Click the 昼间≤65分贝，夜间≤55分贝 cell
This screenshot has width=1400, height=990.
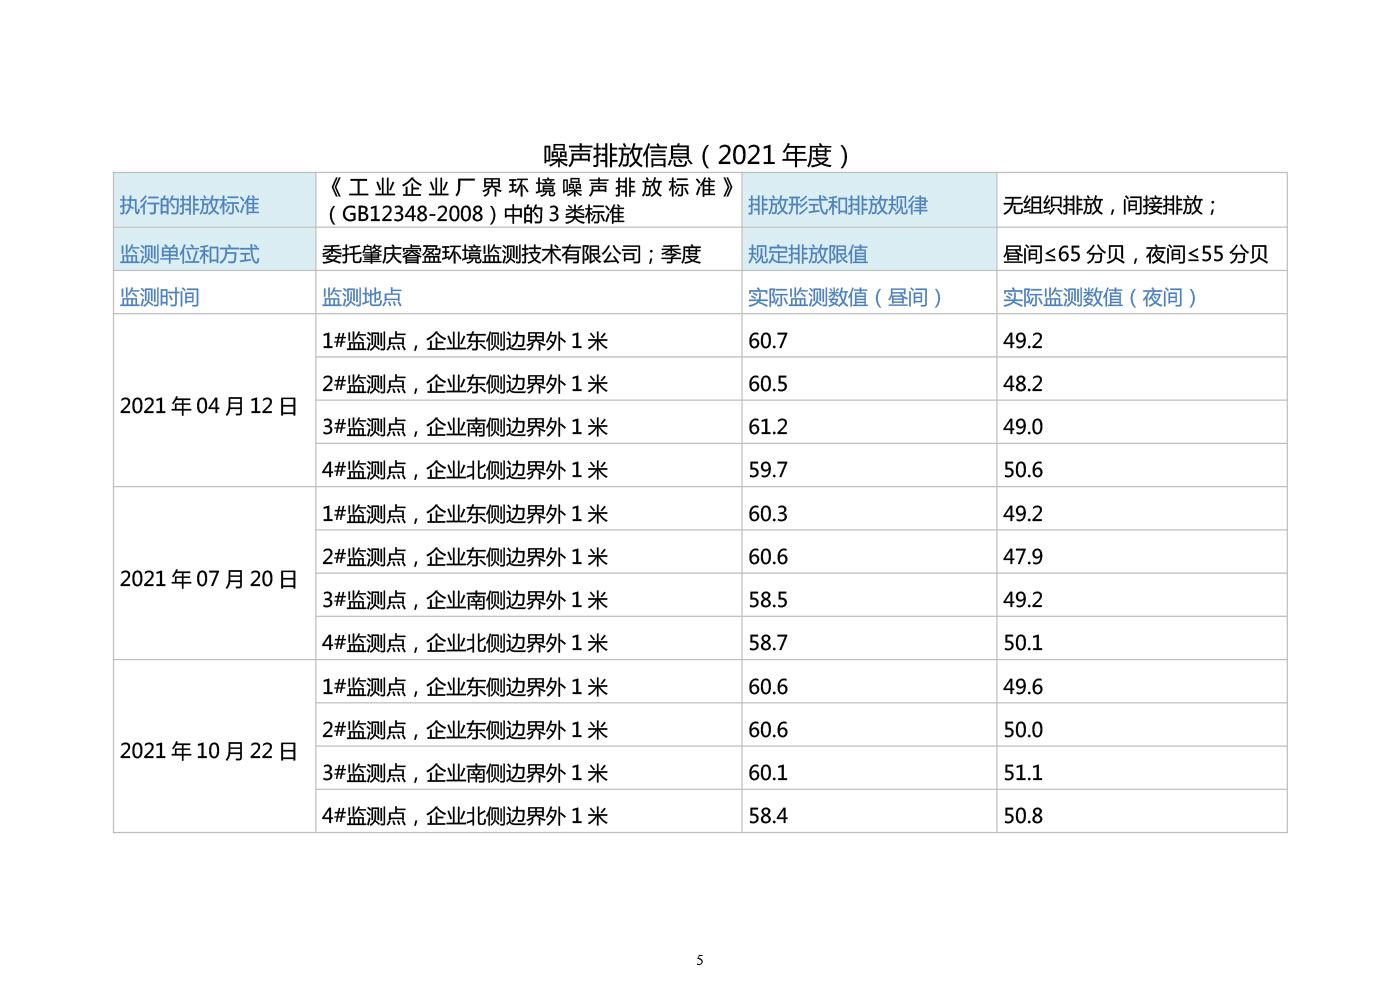pyautogui.click(x=1142, y=249)
